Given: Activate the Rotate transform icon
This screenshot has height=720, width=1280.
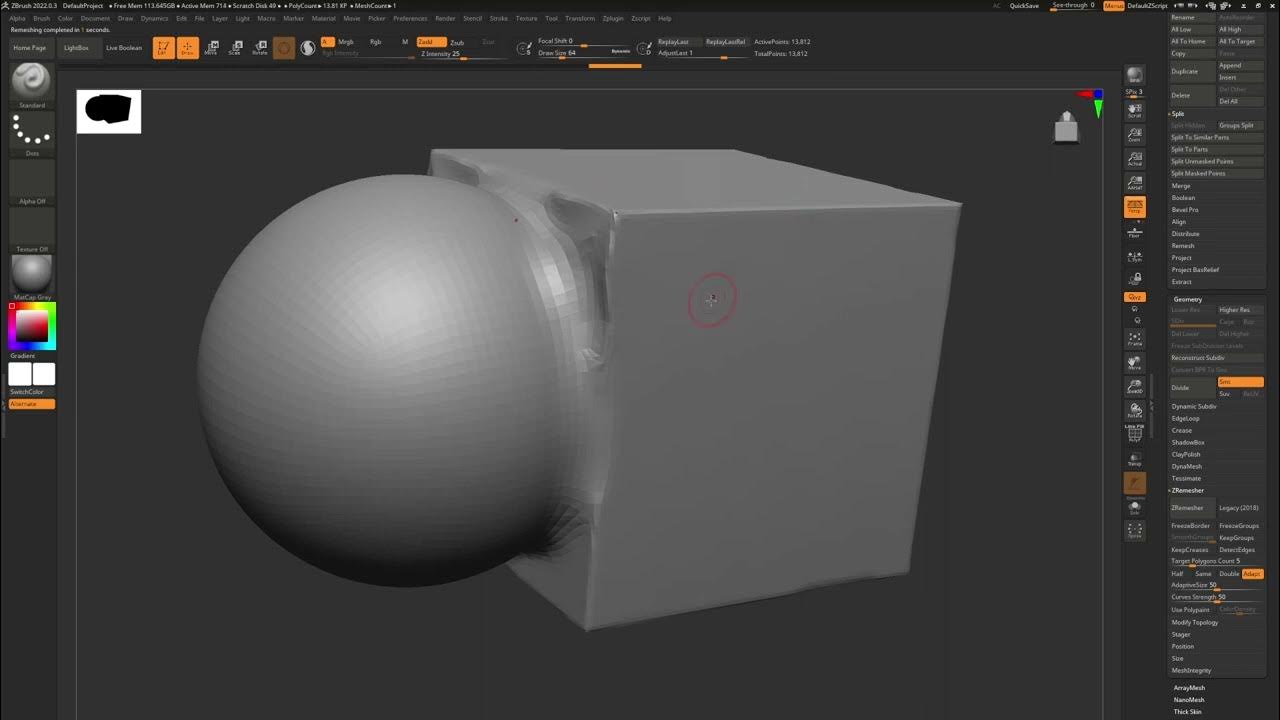Looking at the screenshot, I should coord(260,48).
